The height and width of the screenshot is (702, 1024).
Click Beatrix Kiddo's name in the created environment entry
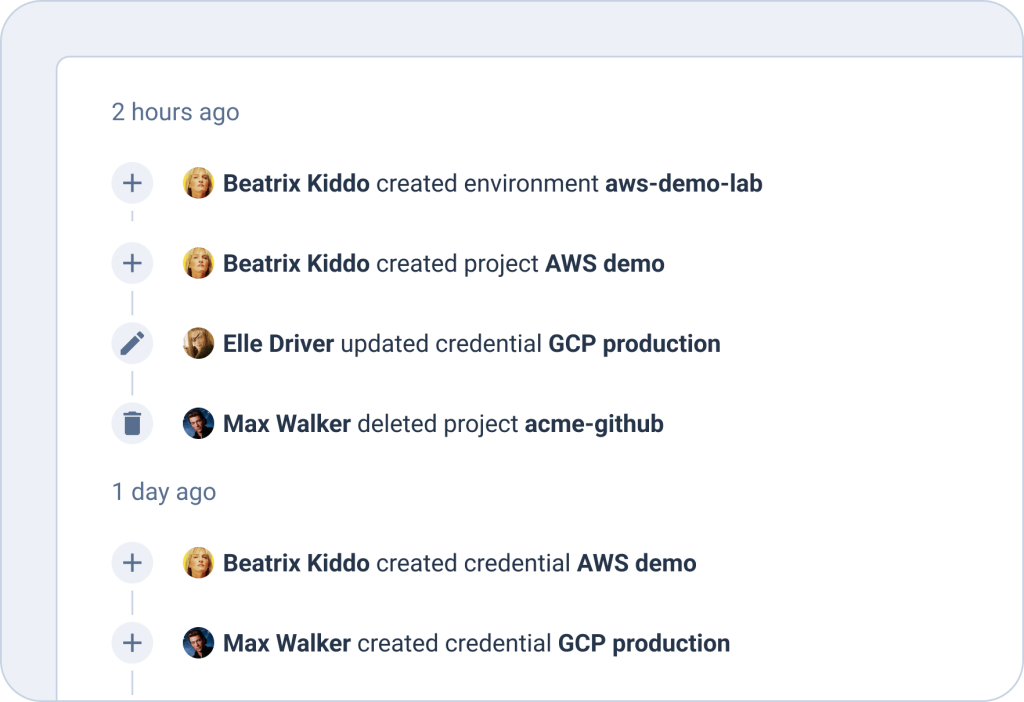pyautogui.click(x=296, y=184)
